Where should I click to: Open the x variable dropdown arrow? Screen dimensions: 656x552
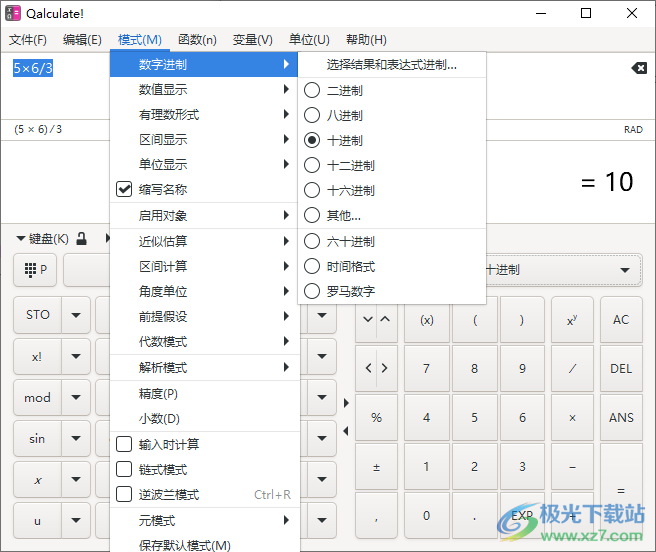(x=76, y=479)
